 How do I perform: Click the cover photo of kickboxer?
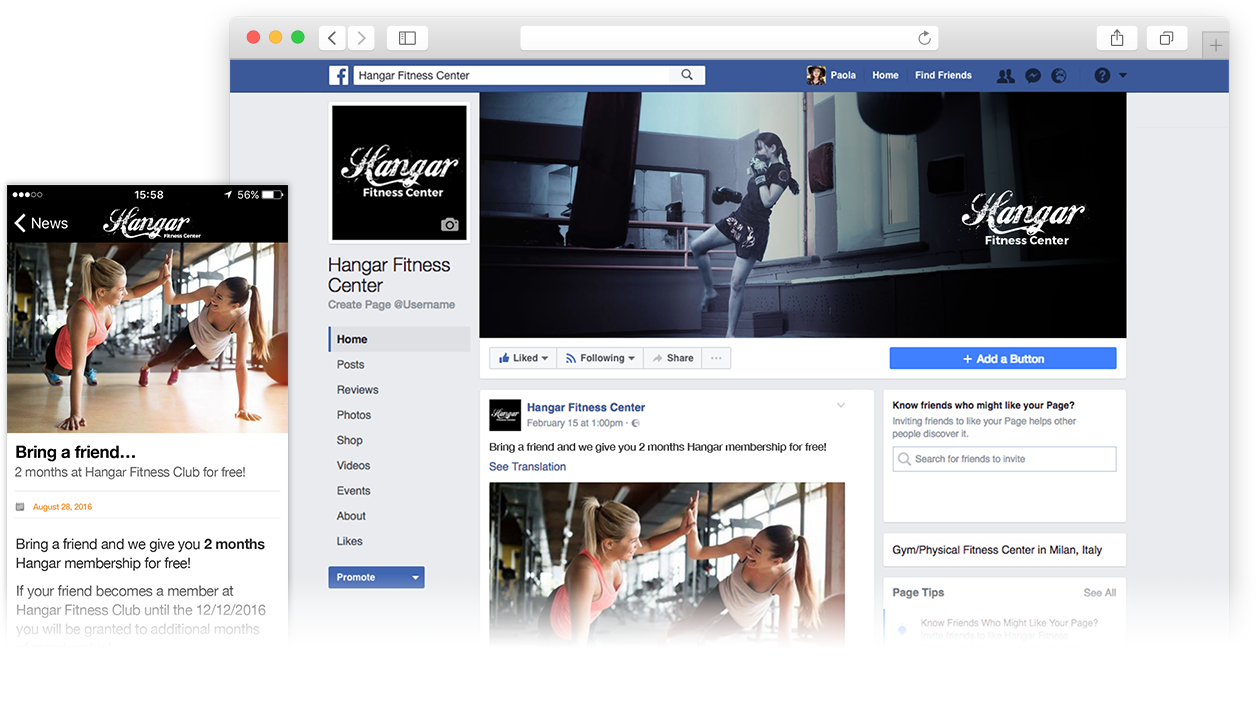tap(803, 215)
